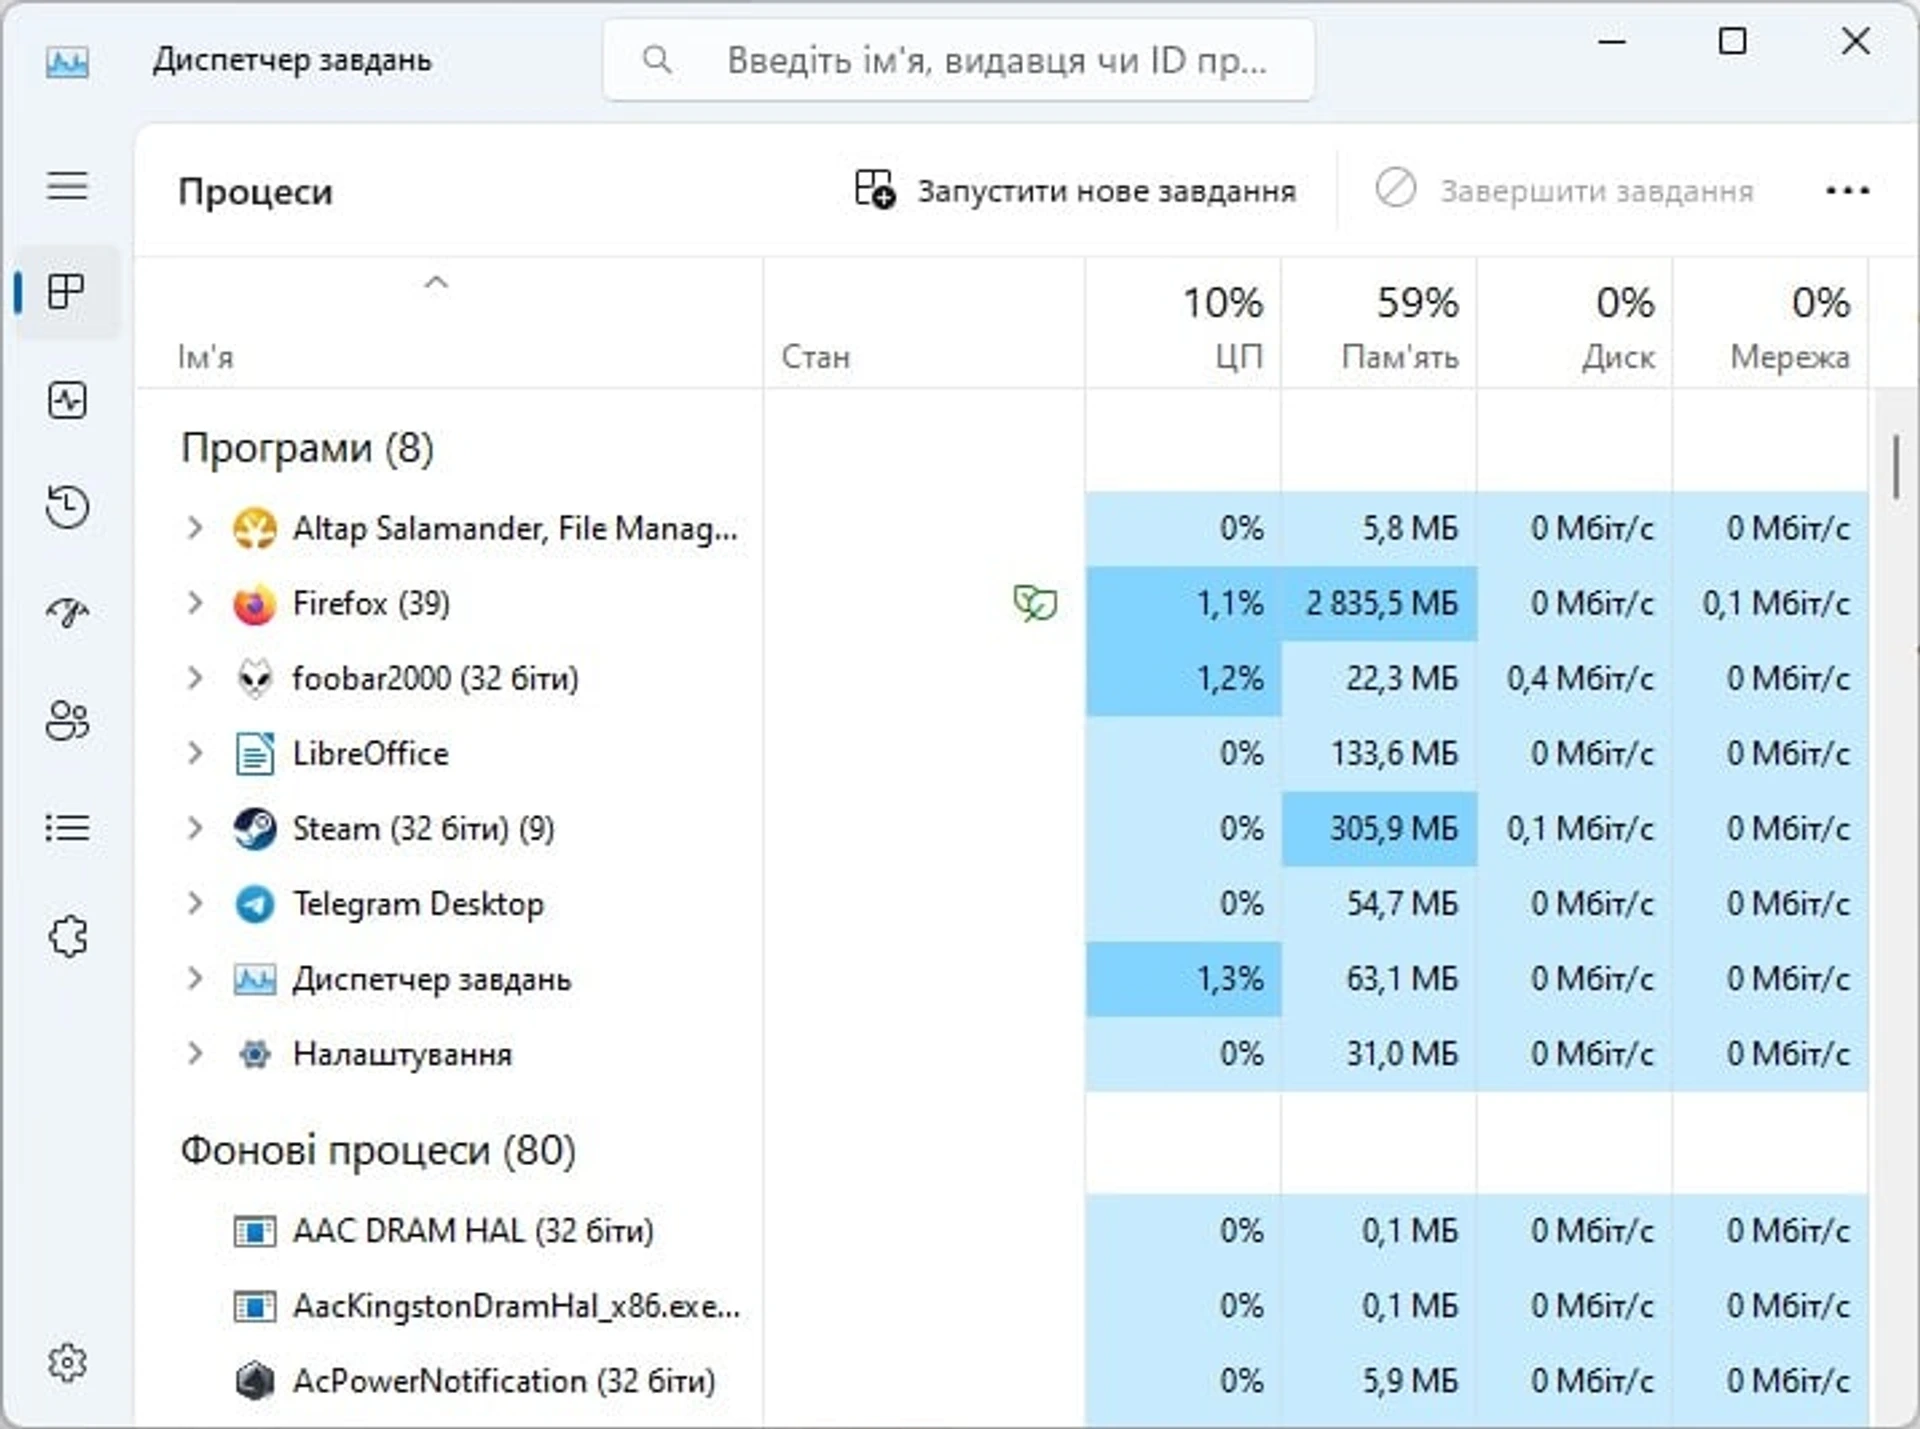The height and width of the screenshot is (1429, 1920).
Task: Select the Фонові процеси (80) group heading
Action: click(x=378, y=1150)
